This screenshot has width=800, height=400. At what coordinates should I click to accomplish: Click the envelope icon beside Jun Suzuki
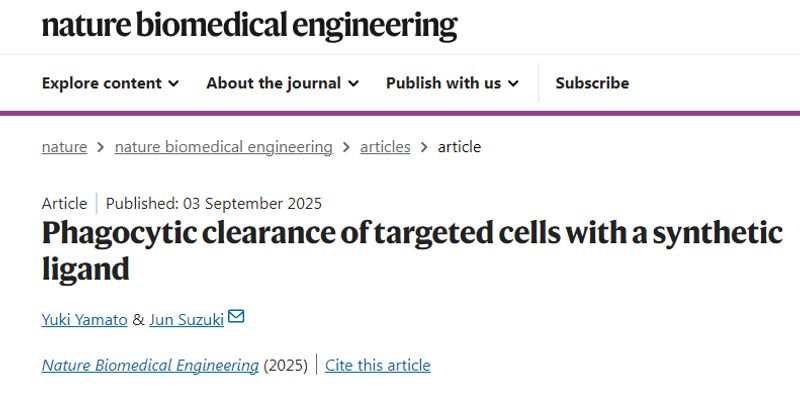[x=236, y=318]
